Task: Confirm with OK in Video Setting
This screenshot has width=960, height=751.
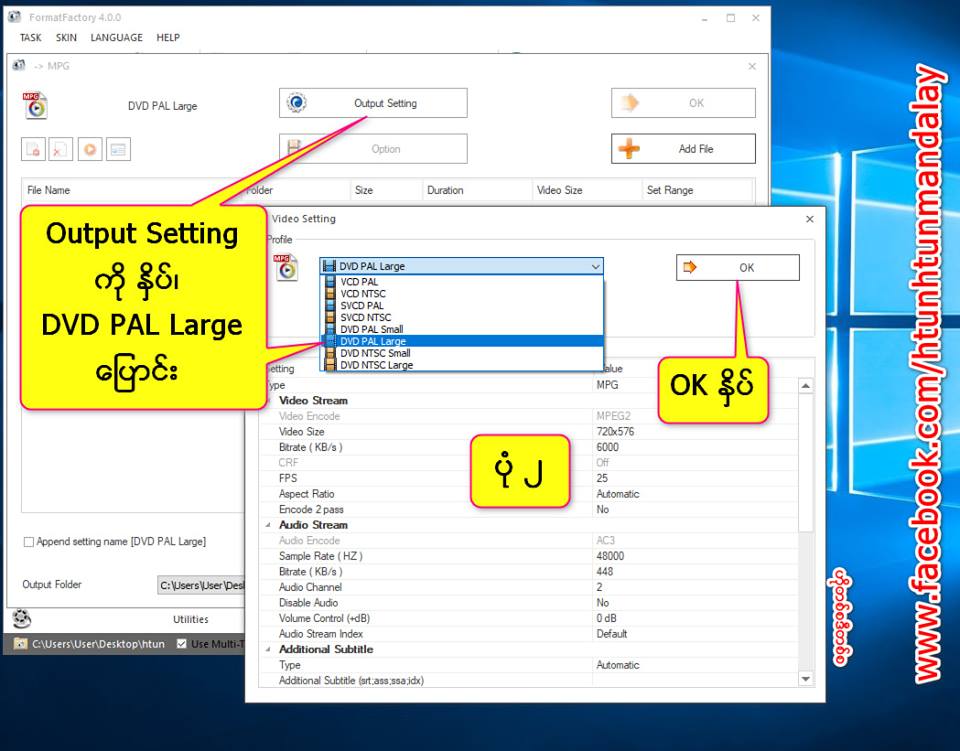Action: coord(738,267)
